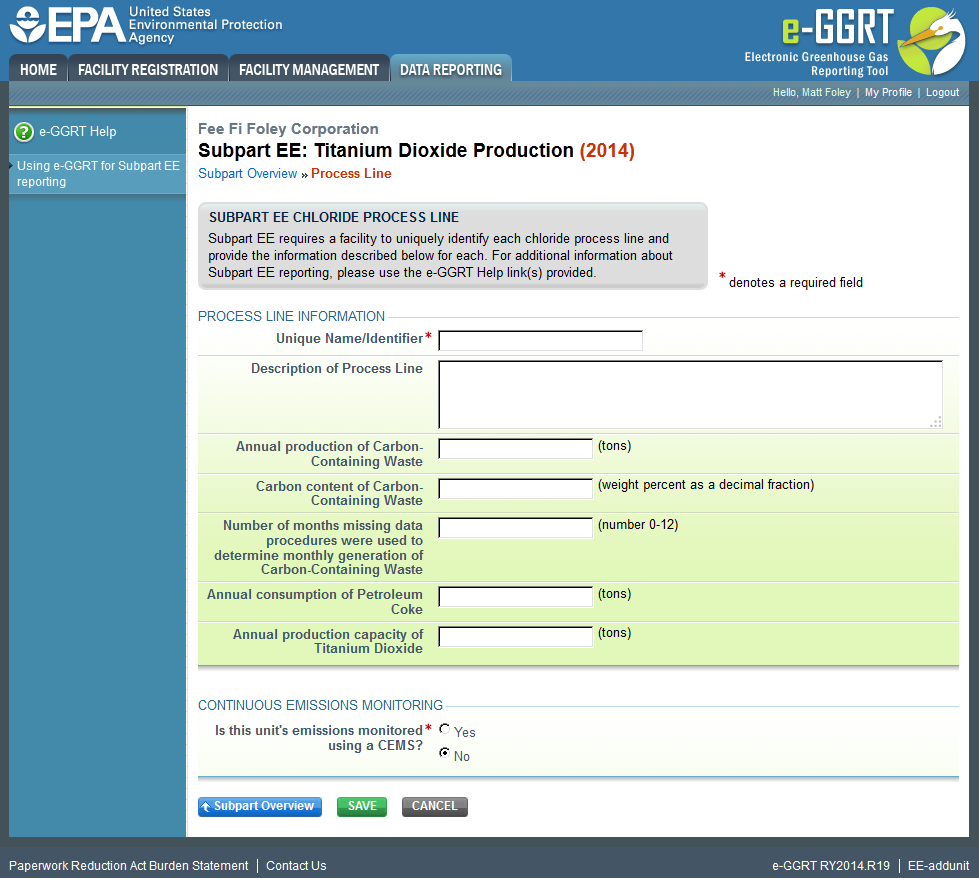Click '(number 0-12)' hint text
The height and width of the screenshot is (878, 979).
(x=638, y=525)
